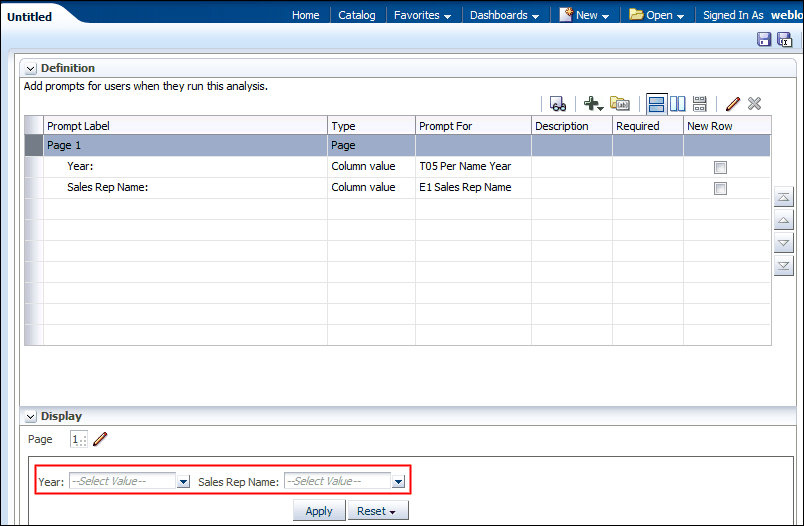Open the Favorites menu
Image resolution: width=804 pixels, height=526 pixels.
[x=423, y=15]
